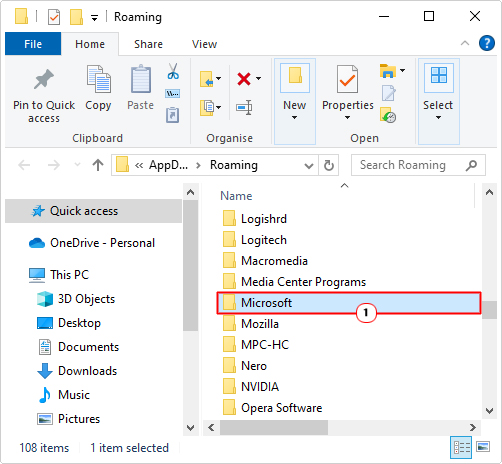The image size is (502, 464).
Task: Open the recent locations dropdown
Action: (x=77, y=164)
